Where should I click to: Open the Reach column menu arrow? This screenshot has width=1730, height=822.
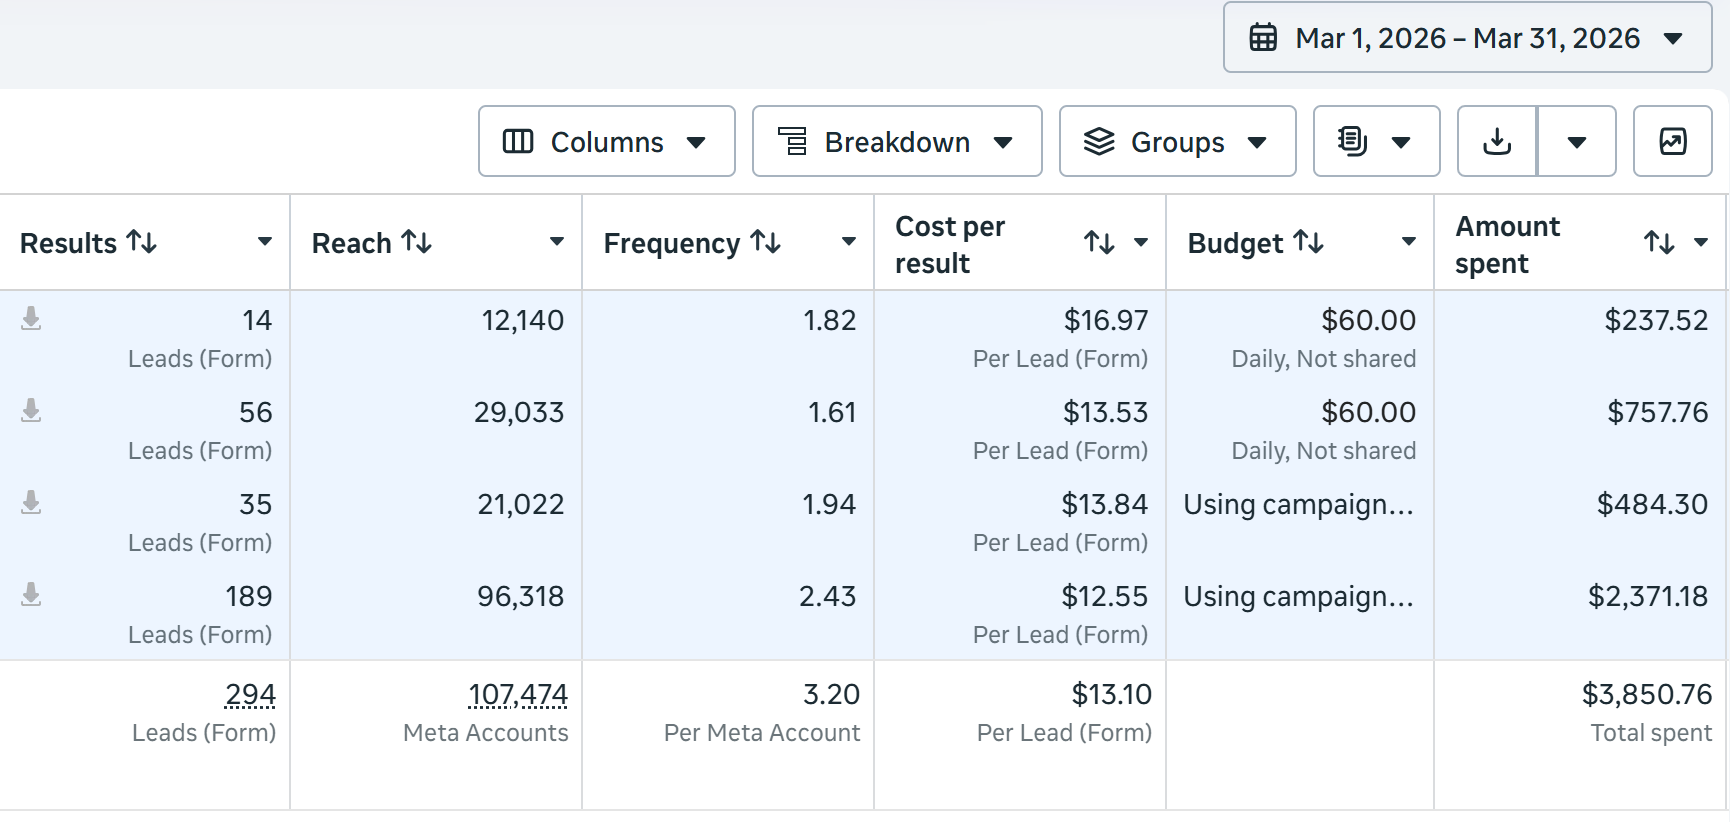(557, 242)
